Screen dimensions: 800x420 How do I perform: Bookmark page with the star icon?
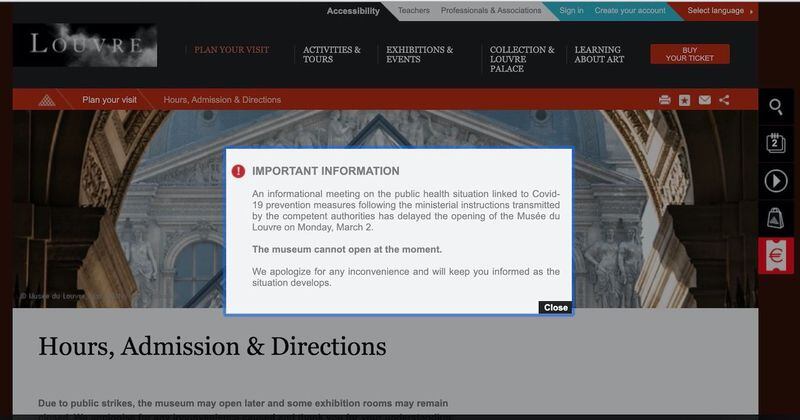click(684, 100)
